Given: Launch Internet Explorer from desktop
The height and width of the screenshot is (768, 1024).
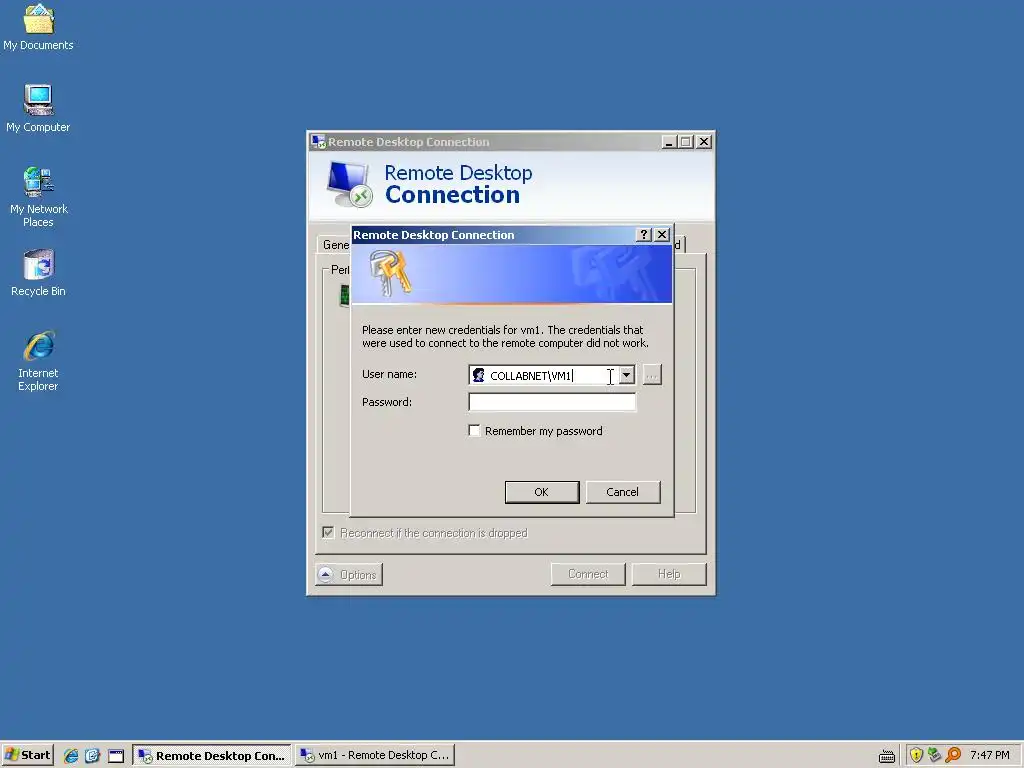Looking at the screenshot, I should coord(39,360).
